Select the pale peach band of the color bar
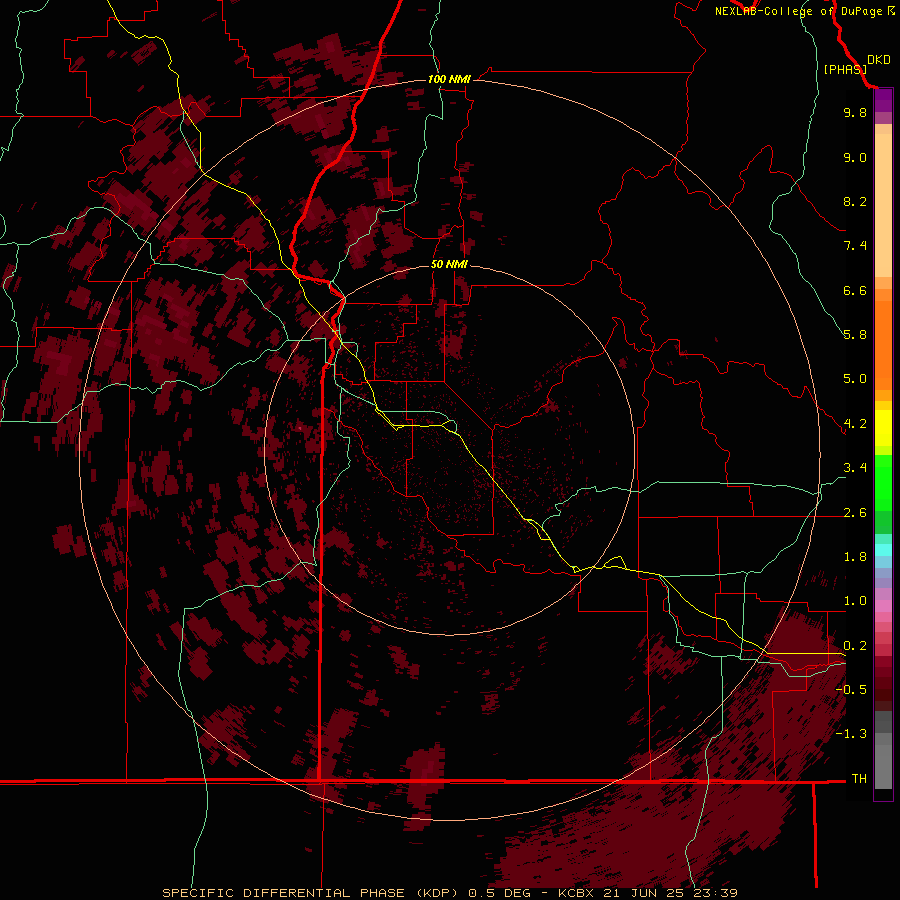The image size is (900, 900). pos(883,205)
